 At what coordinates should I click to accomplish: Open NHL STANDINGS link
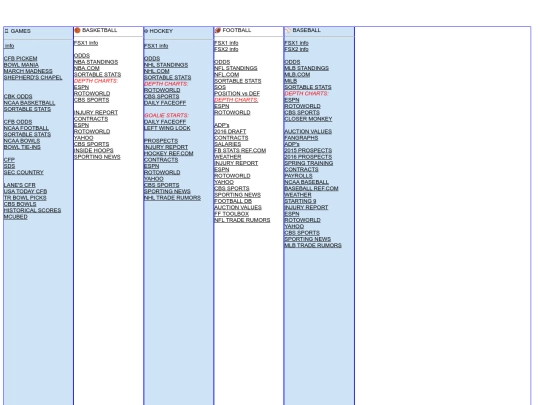(x=166, y=65)
